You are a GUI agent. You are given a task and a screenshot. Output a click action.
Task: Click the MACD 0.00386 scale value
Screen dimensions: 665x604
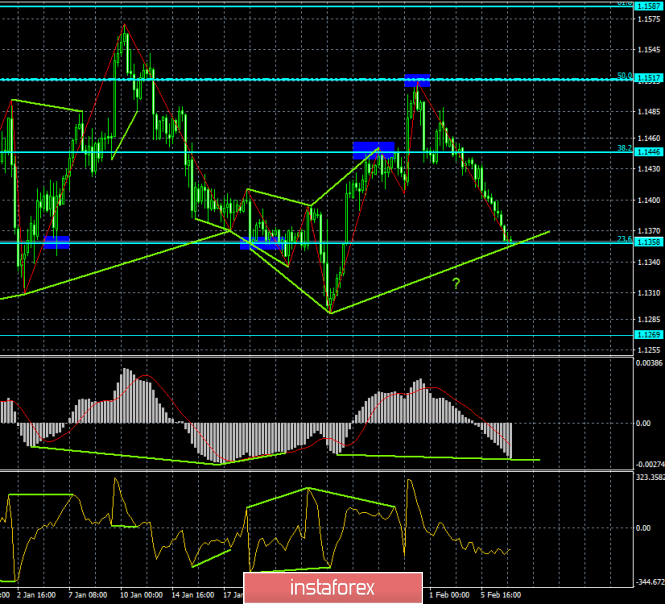pyautogui.click(x=649, y=363)
